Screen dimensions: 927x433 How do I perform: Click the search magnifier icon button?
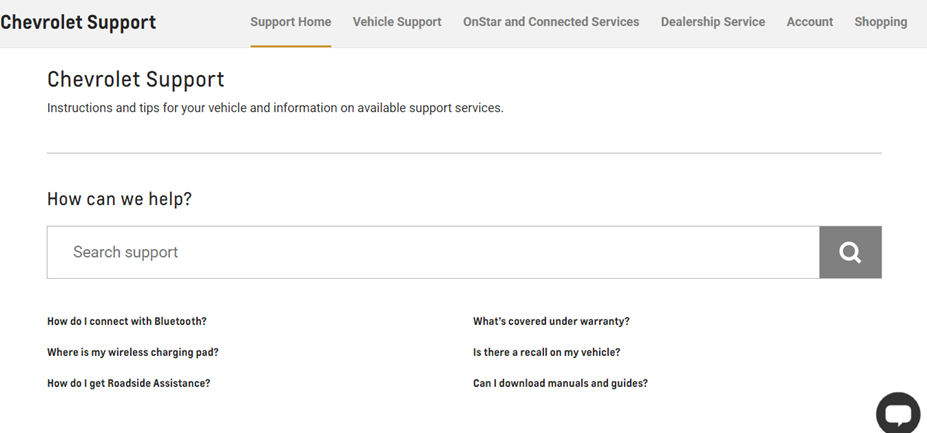(850, 252)
